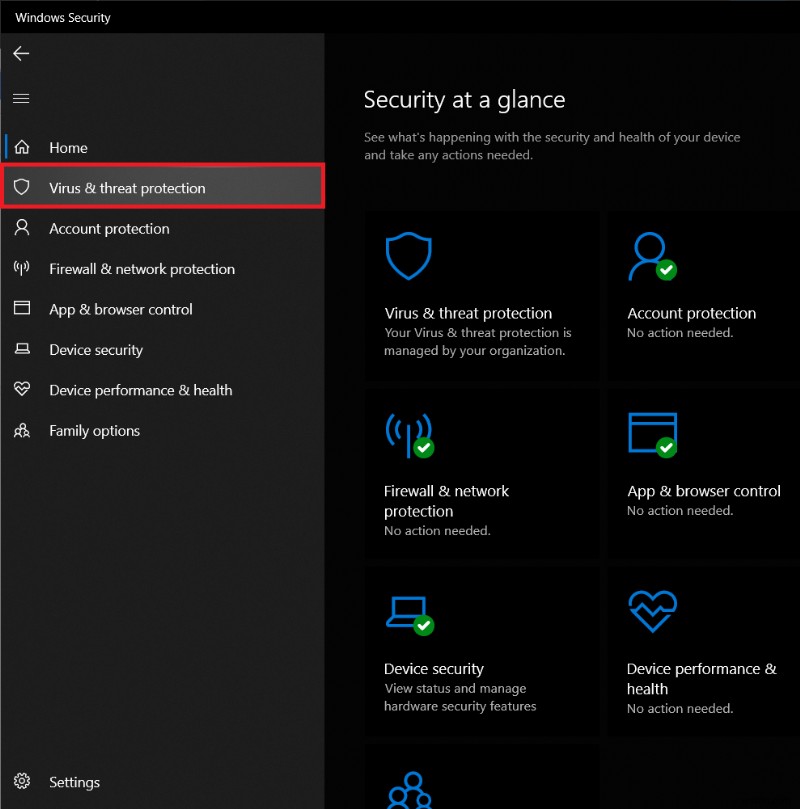Select Device security in the navigation list
Screen dimensions: 800x809
click(97, 349)
